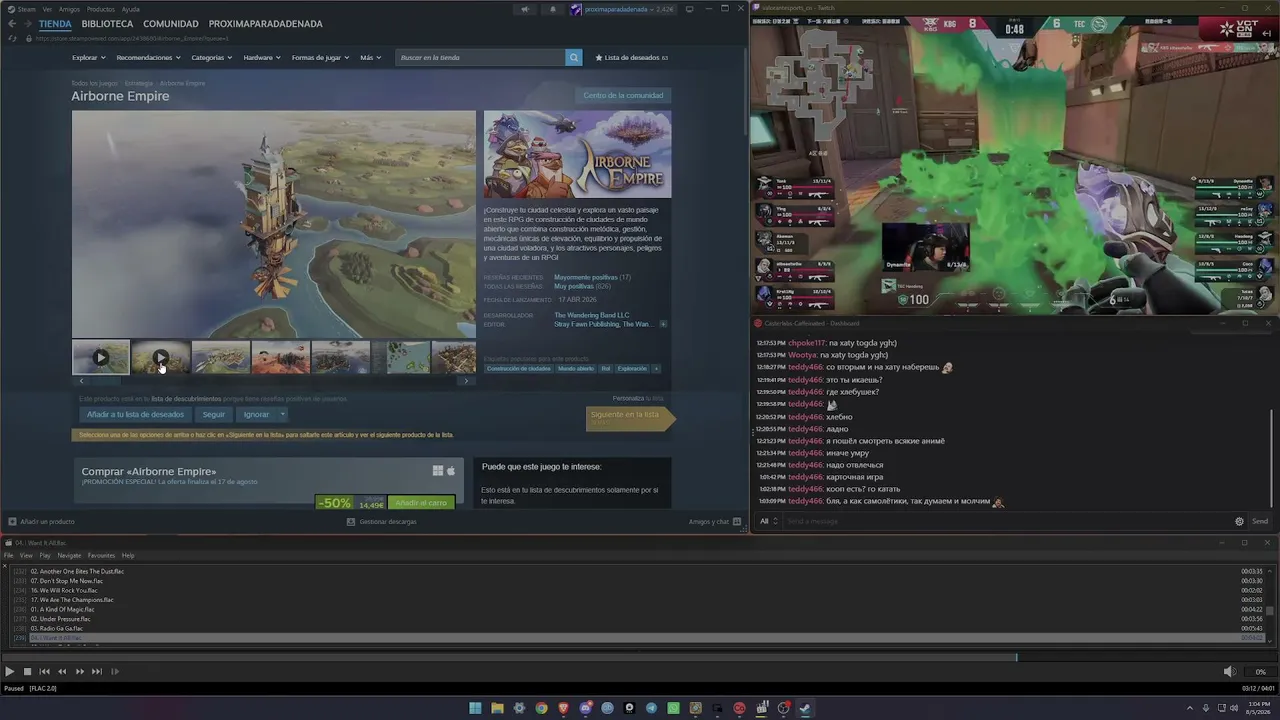Expand the Ignorar options arrow
The width and height of the screenshot is (1280, 720).
coord(282,414)
